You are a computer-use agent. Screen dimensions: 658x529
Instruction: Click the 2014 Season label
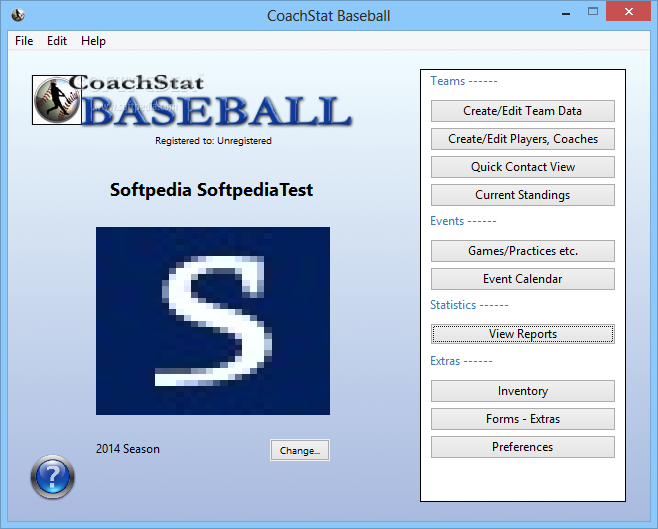click(x=128, y=449)
